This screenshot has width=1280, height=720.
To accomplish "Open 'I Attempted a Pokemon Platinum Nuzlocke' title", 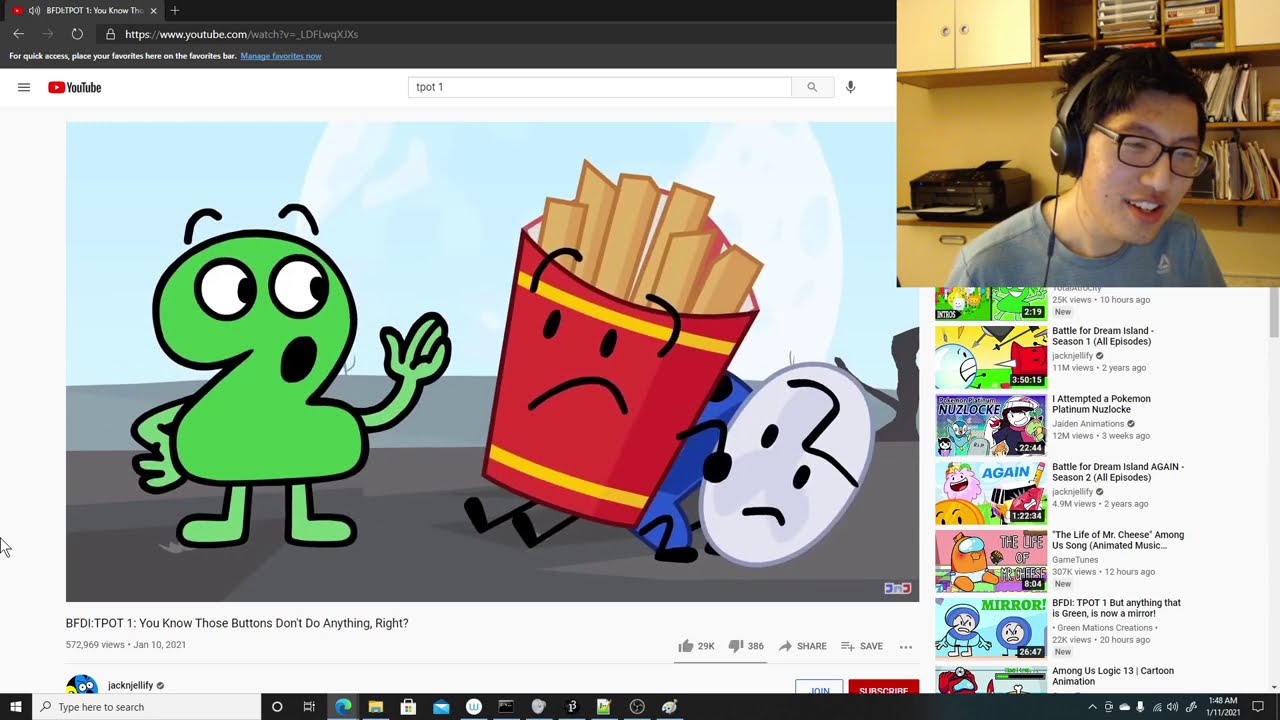I will point(1101,404).
